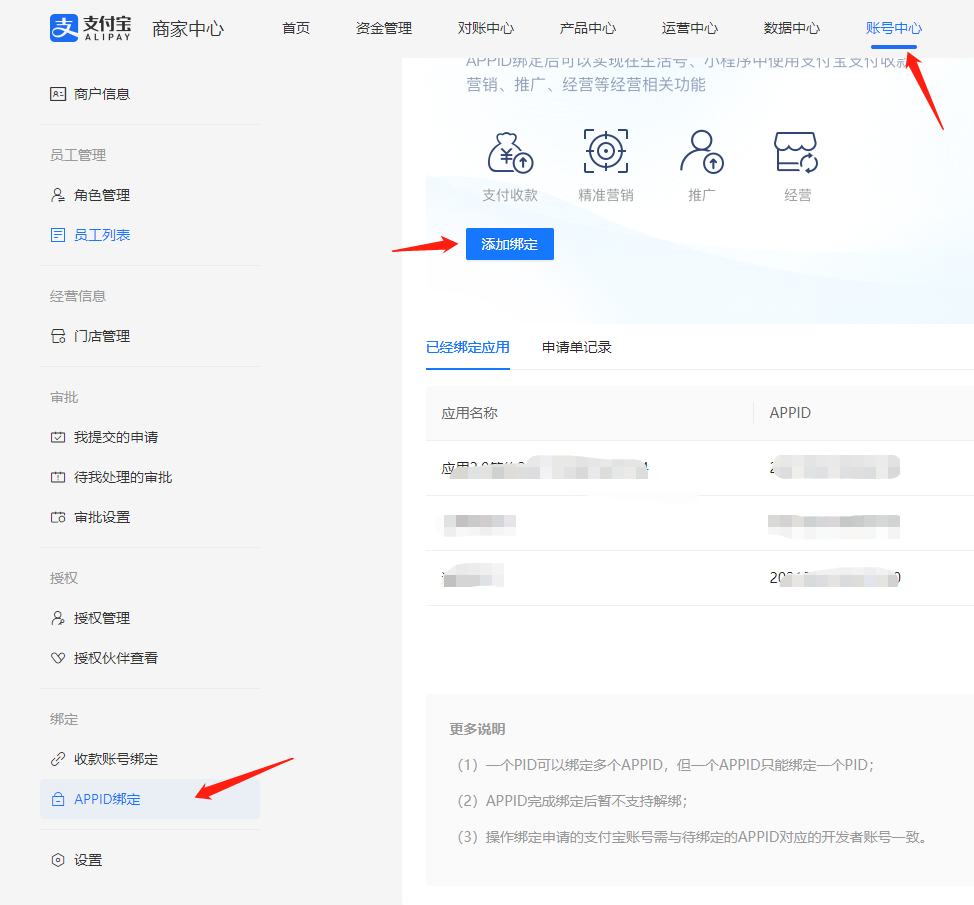Click the 设置 gear icon in sidebar
Image resolution: width=974 pixels, height=905 pixels.
click(x=58, y=860)
